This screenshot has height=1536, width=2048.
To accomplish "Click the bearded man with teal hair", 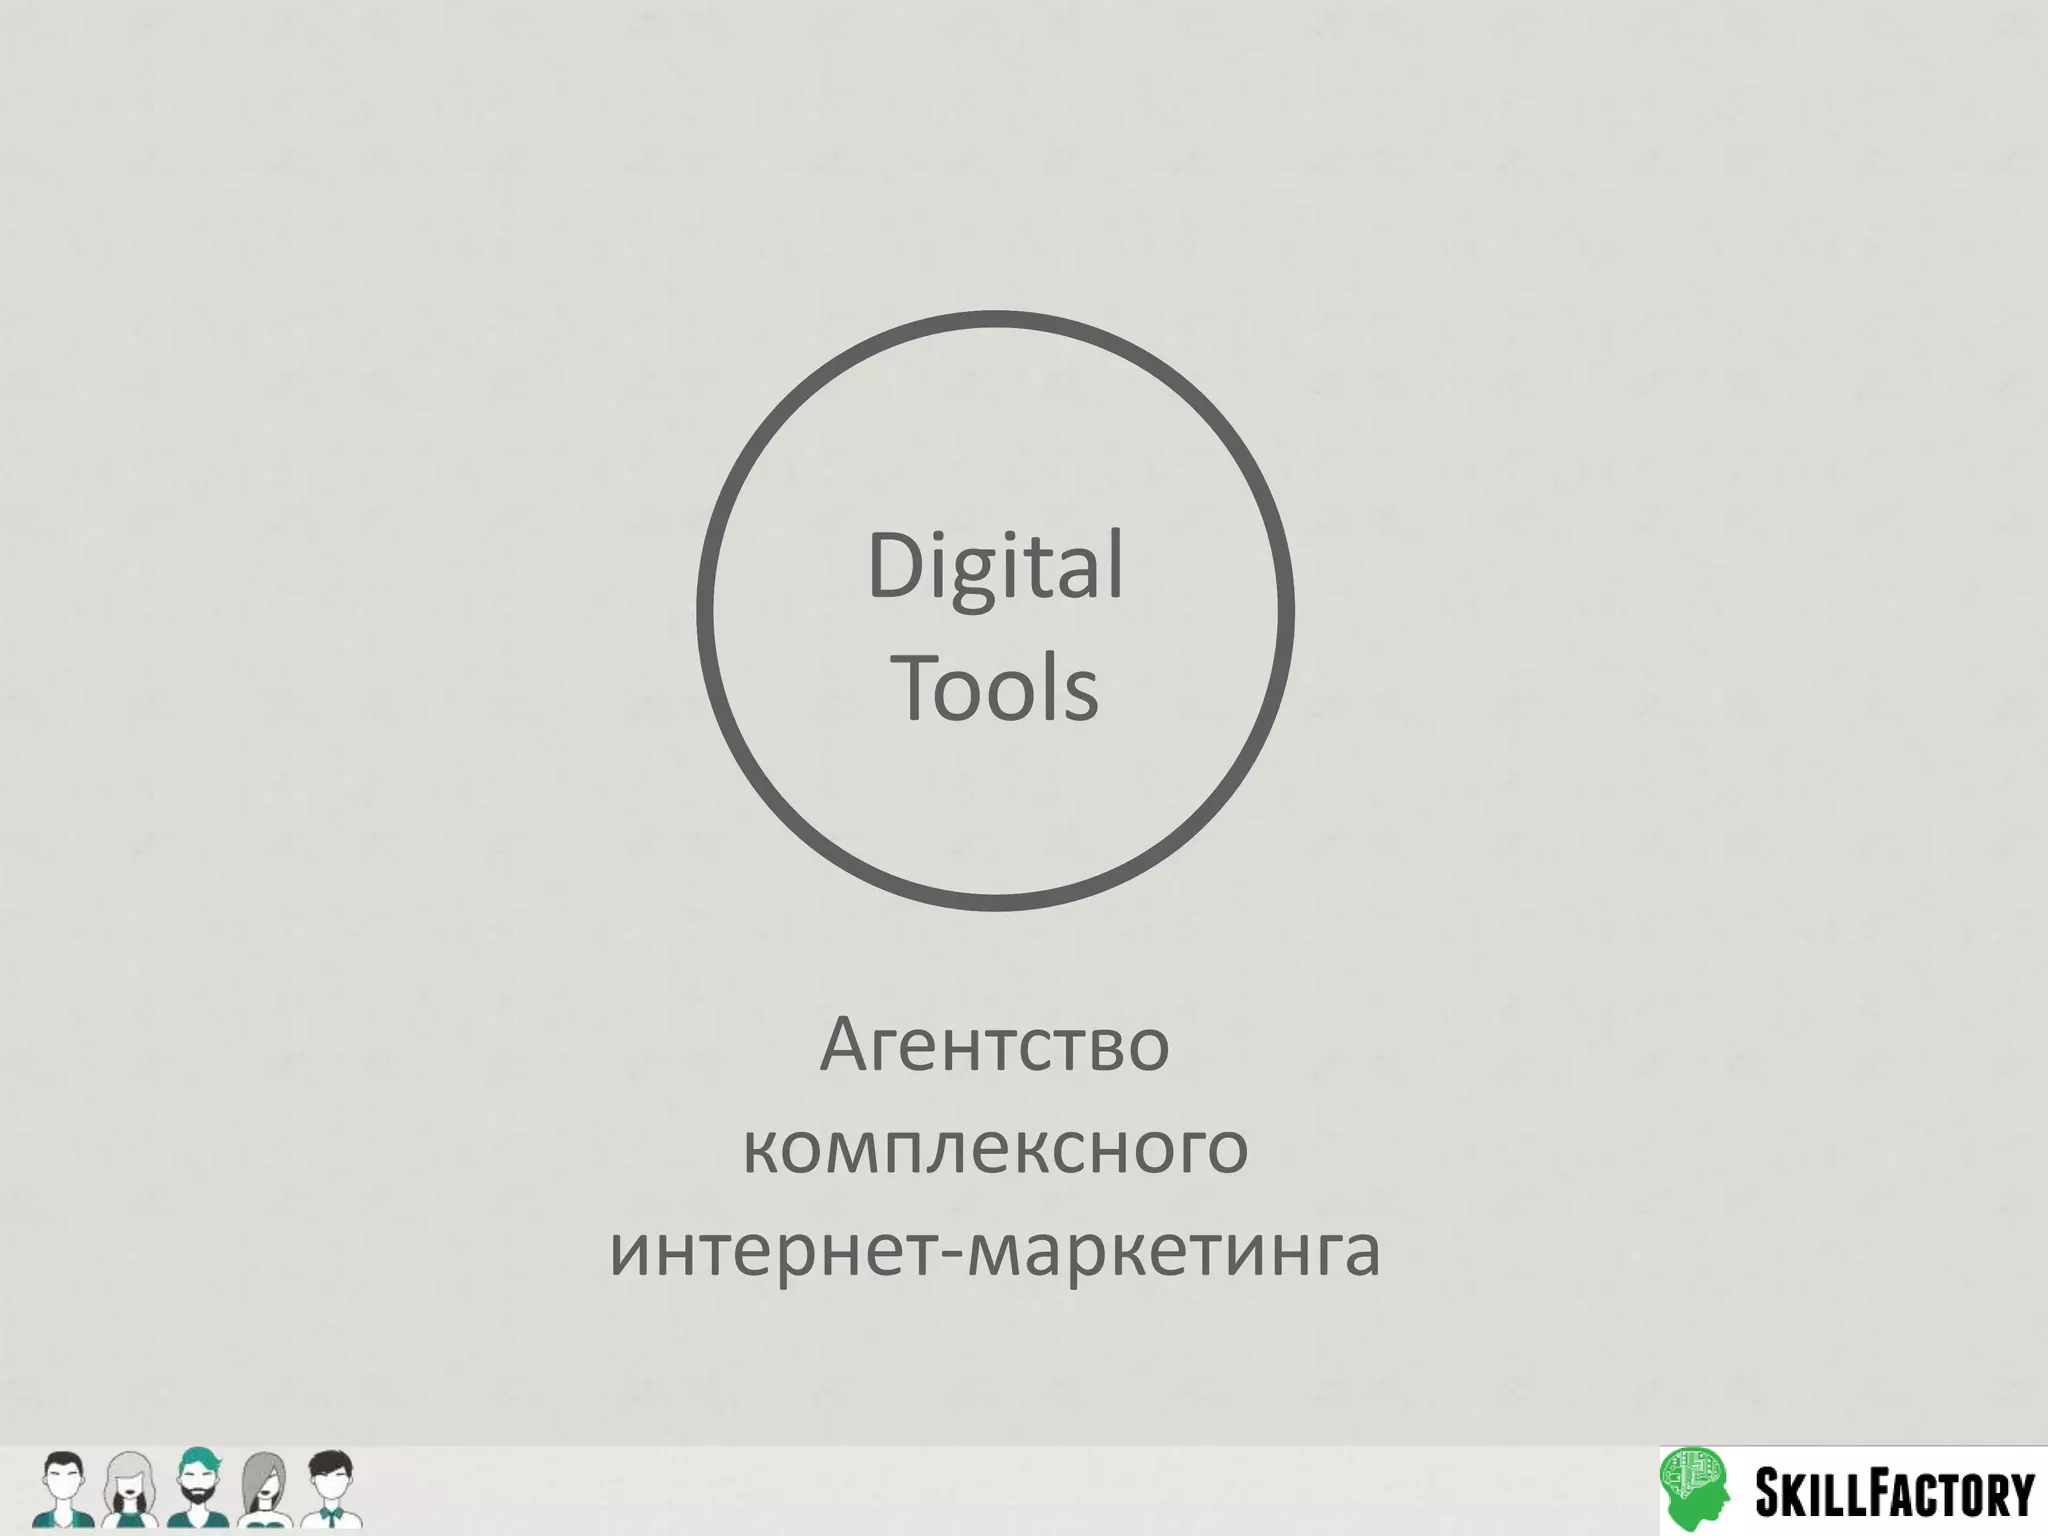I will pos(197,1488).
